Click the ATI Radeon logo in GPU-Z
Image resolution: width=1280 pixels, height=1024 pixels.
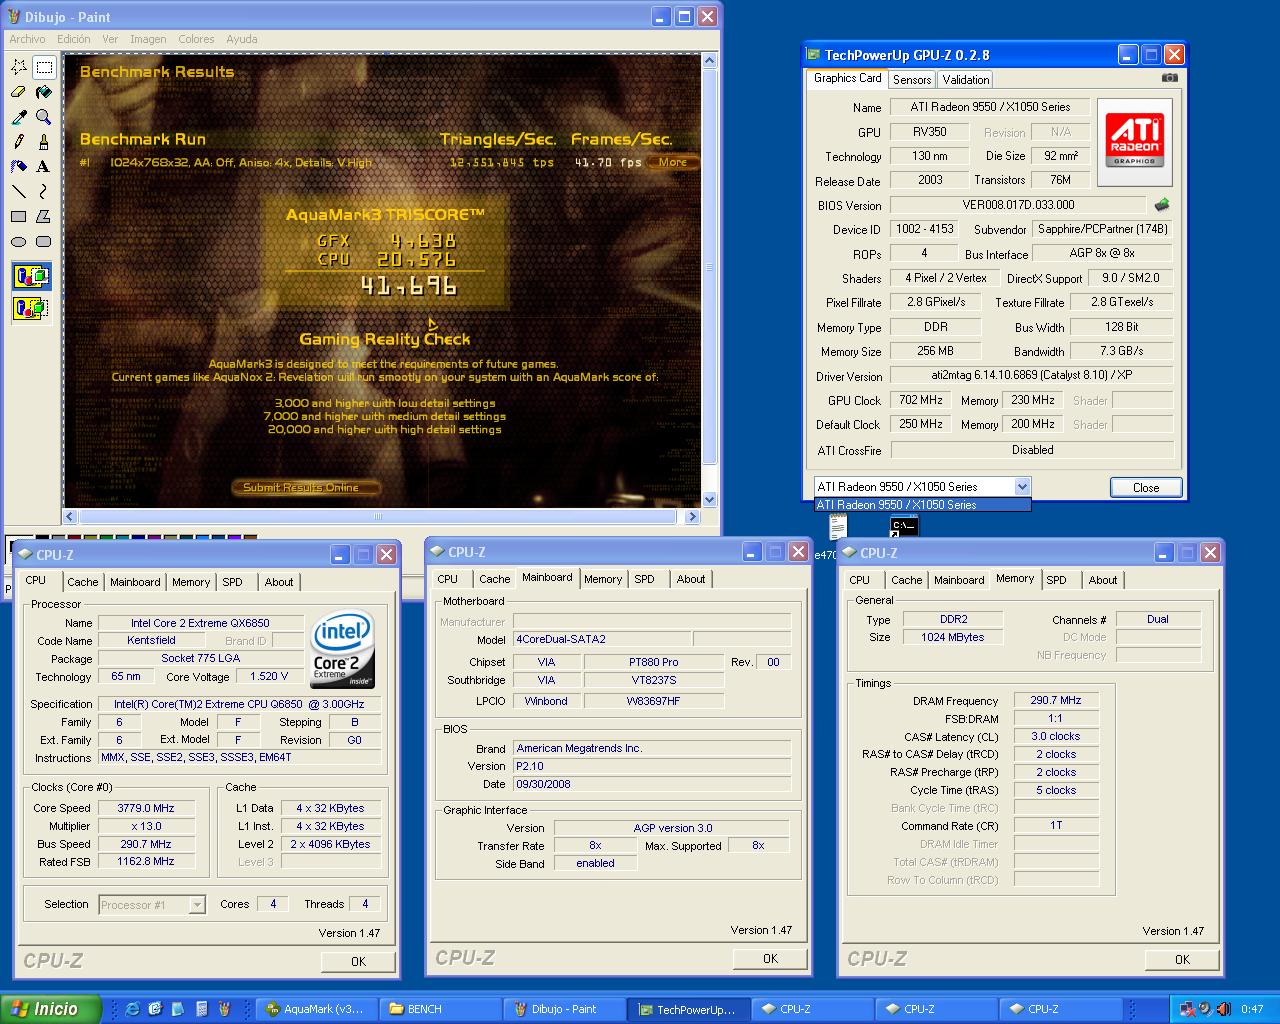coord(1135,142)
